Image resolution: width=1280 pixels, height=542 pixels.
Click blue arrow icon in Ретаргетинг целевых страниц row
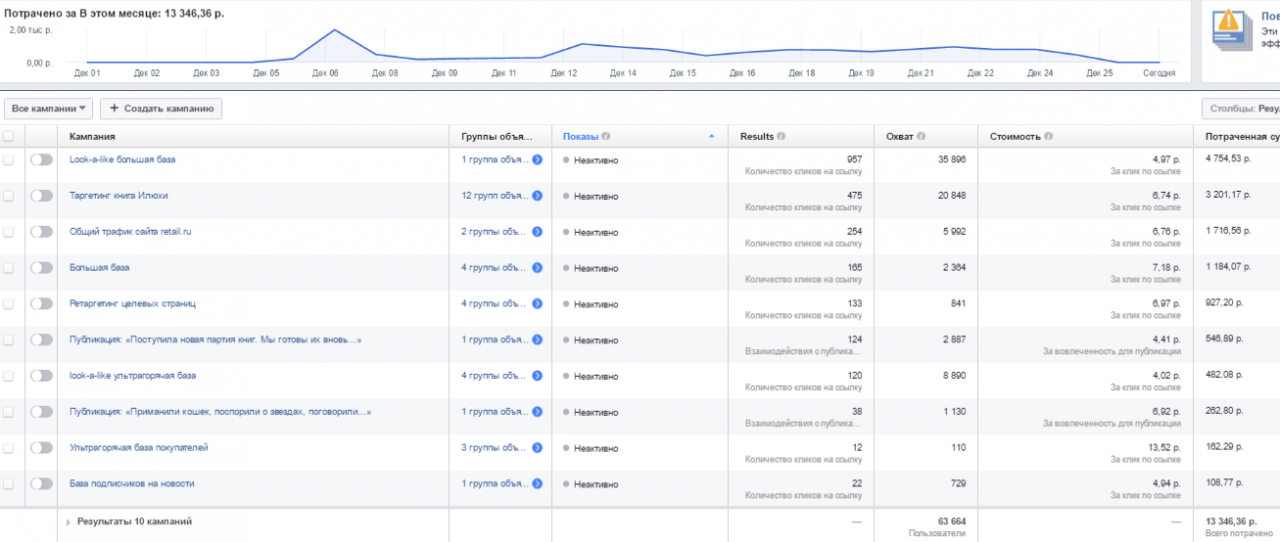coord(537,303)
